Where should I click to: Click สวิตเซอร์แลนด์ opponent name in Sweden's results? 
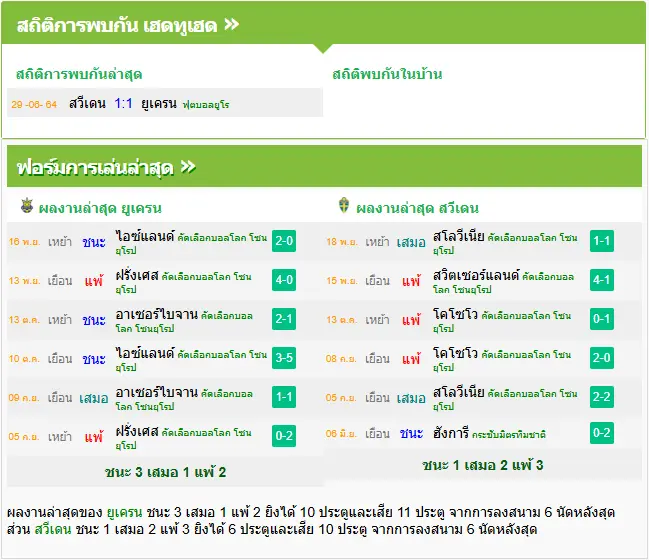476,275
